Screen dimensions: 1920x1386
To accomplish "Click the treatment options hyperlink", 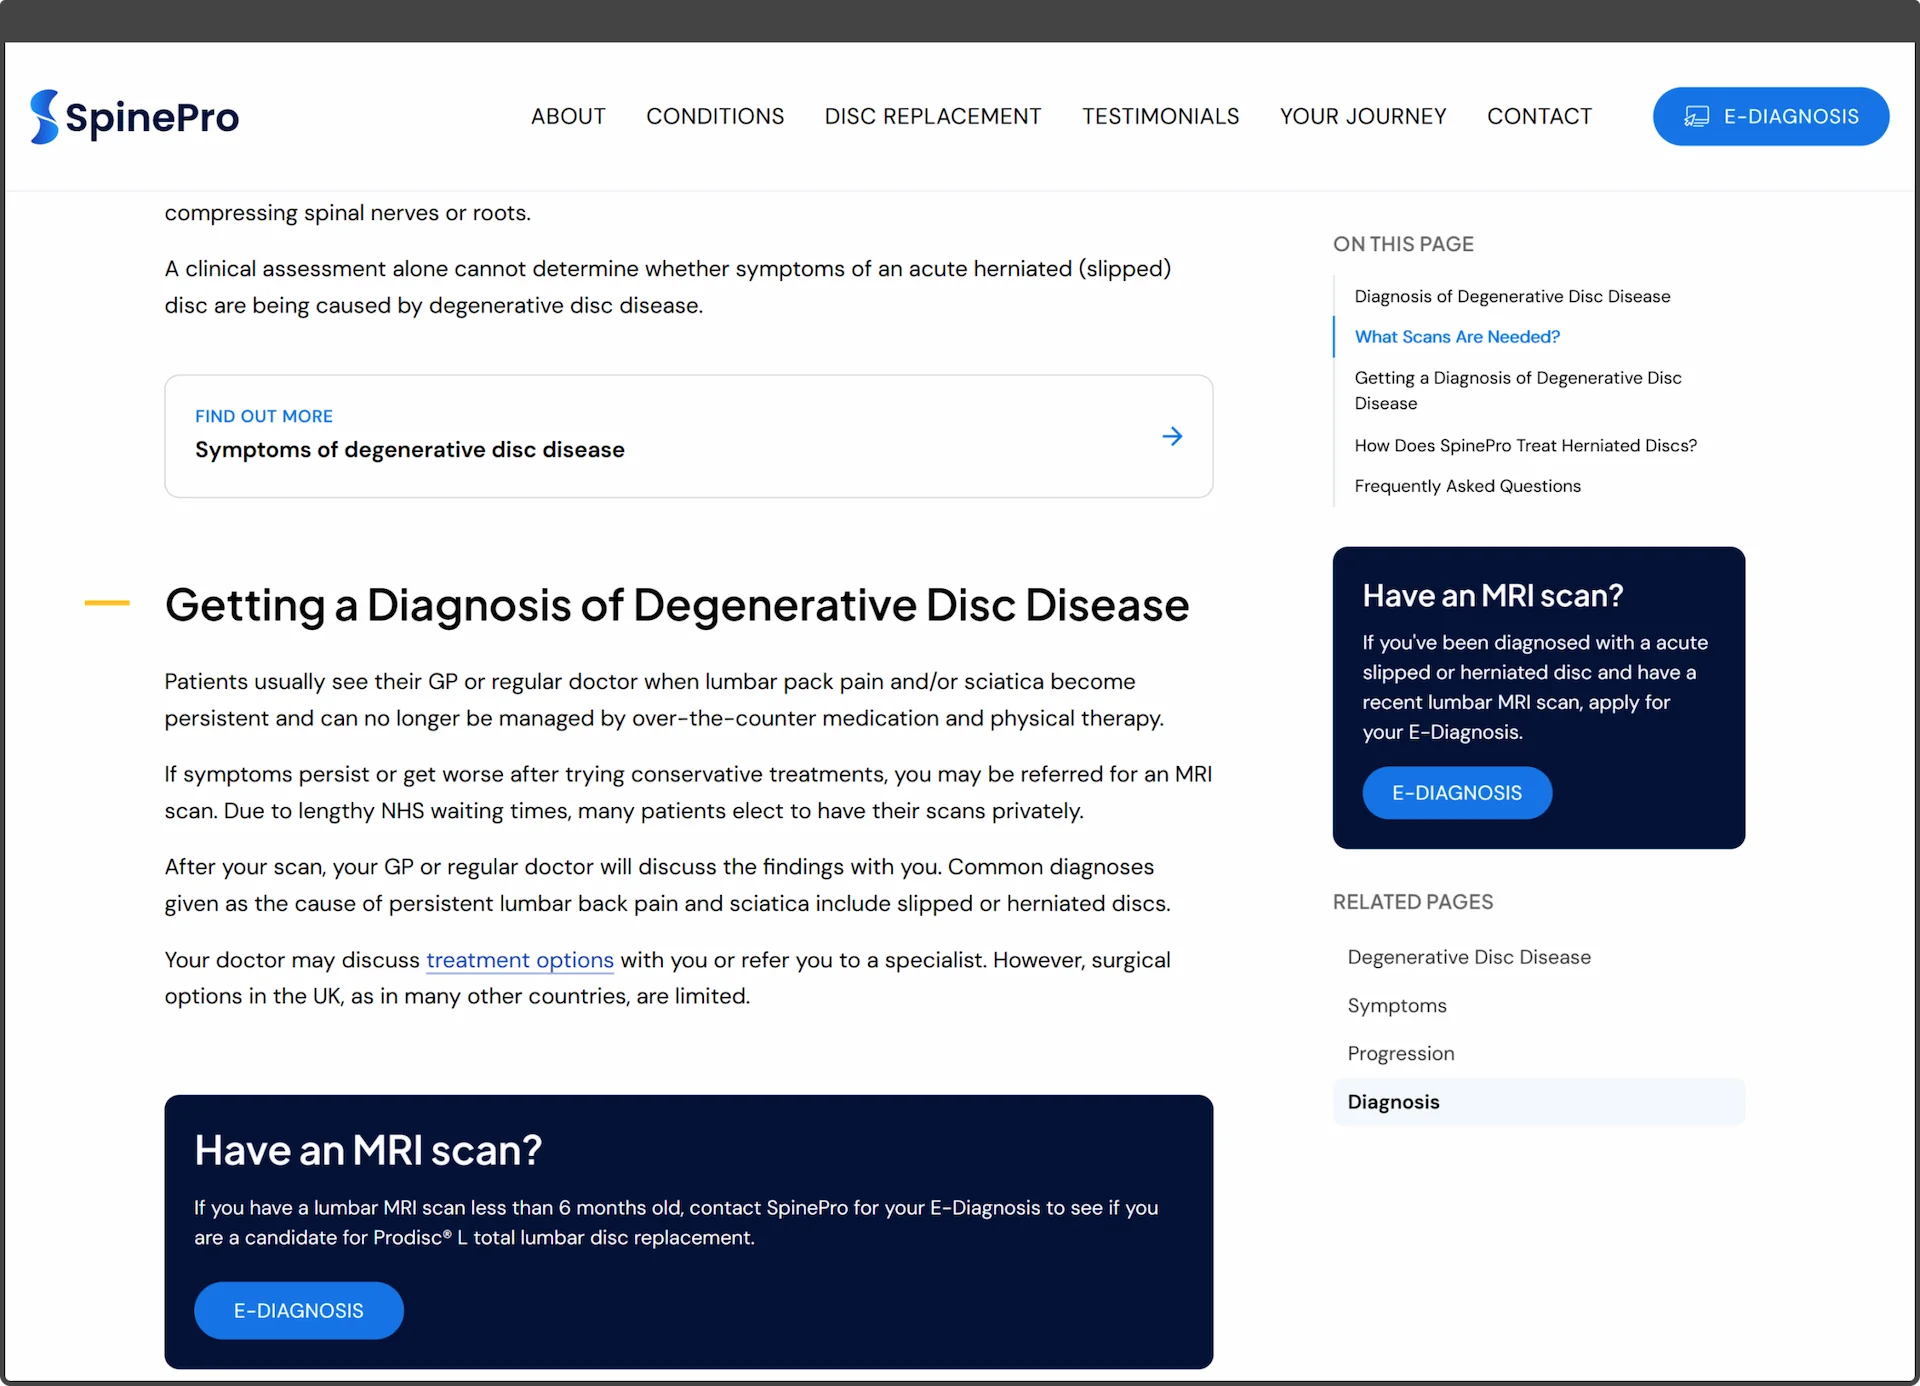I will pos(519,960).
